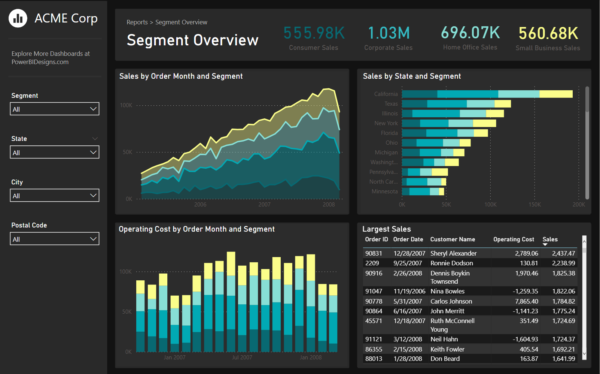
Task: Click the Consumer Sales 555.98K card
Action: pos(314,38)
